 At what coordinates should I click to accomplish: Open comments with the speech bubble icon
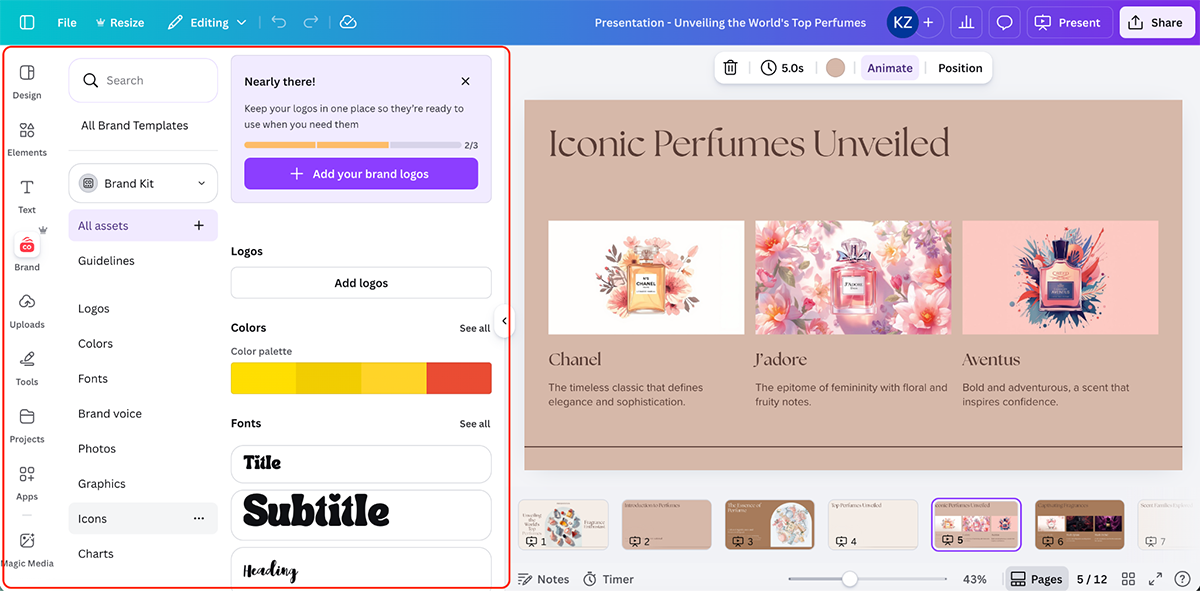point(1004,21)
